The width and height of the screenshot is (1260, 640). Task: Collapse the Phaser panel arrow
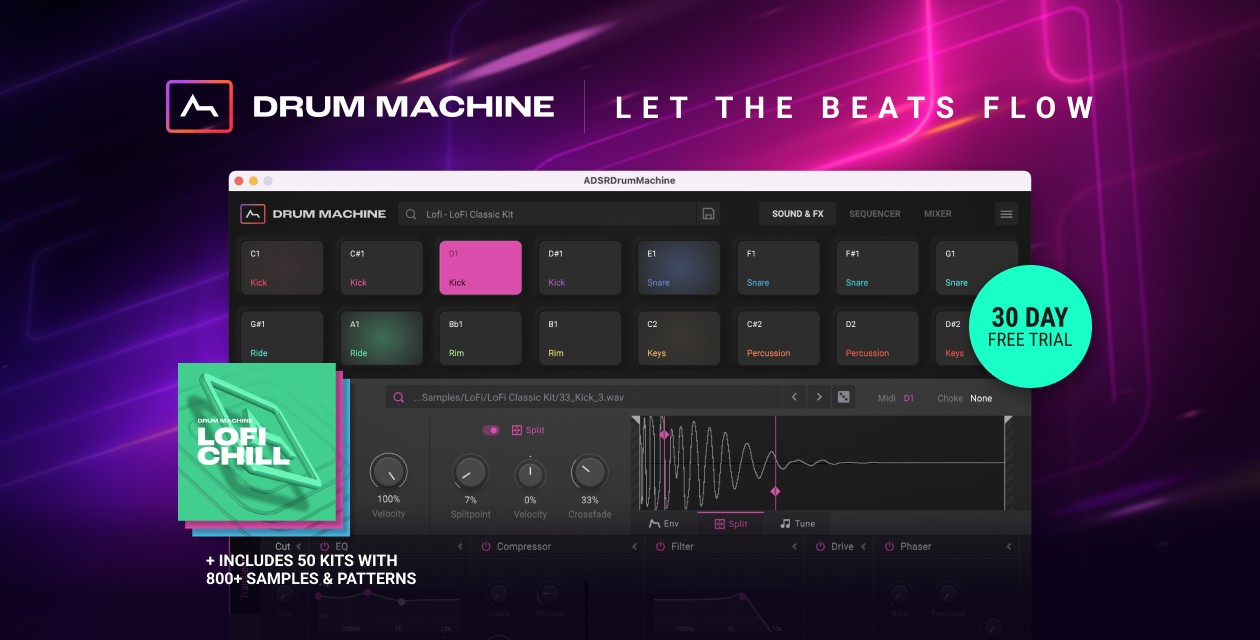click(1009, 547)
